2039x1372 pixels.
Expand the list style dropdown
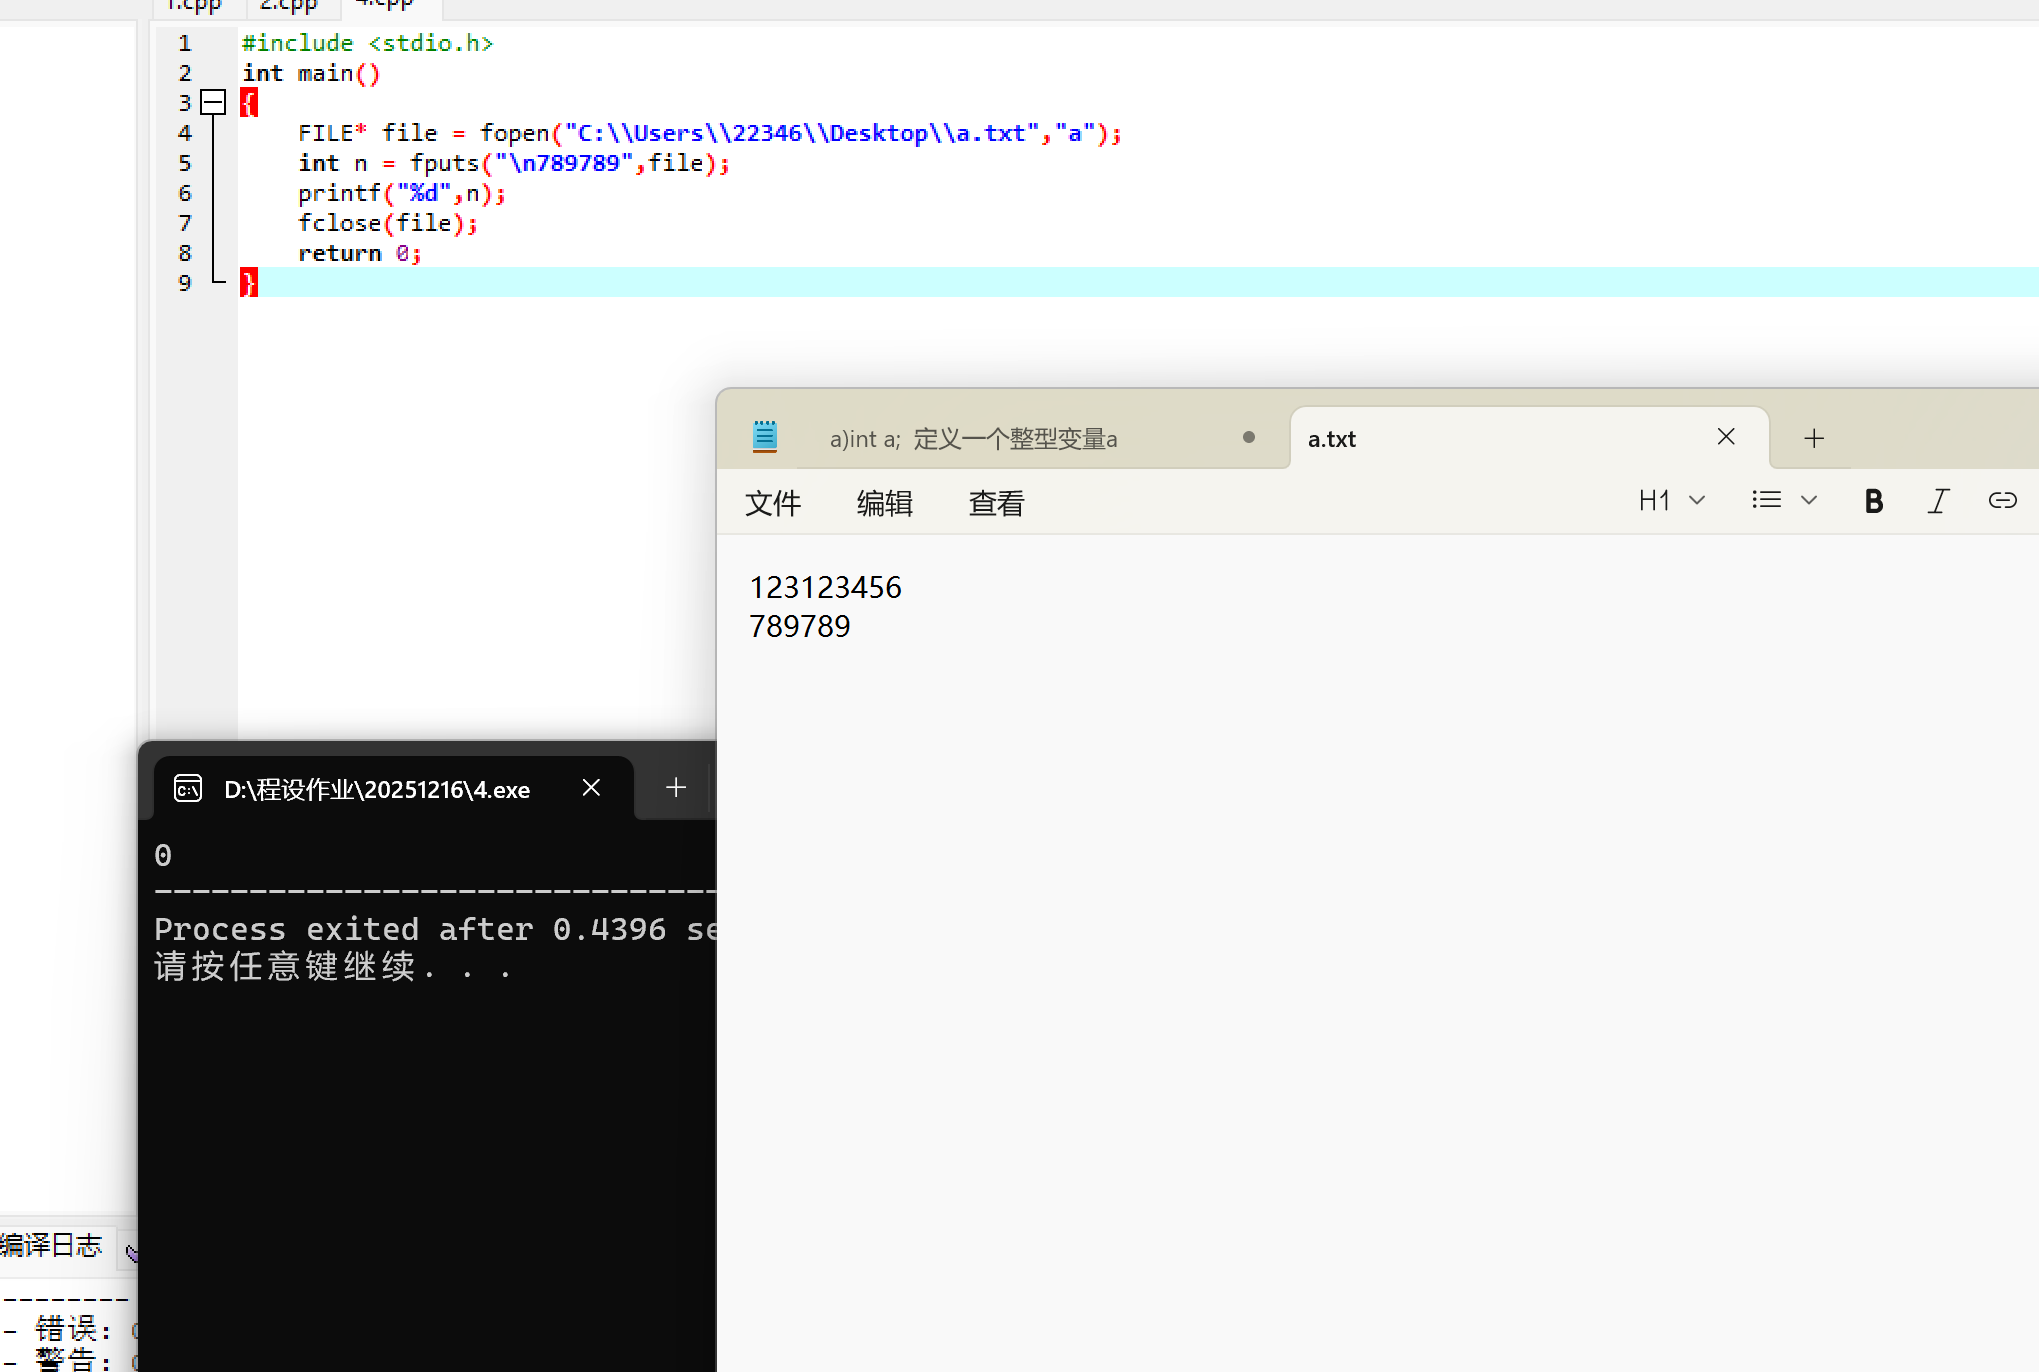1808,501
